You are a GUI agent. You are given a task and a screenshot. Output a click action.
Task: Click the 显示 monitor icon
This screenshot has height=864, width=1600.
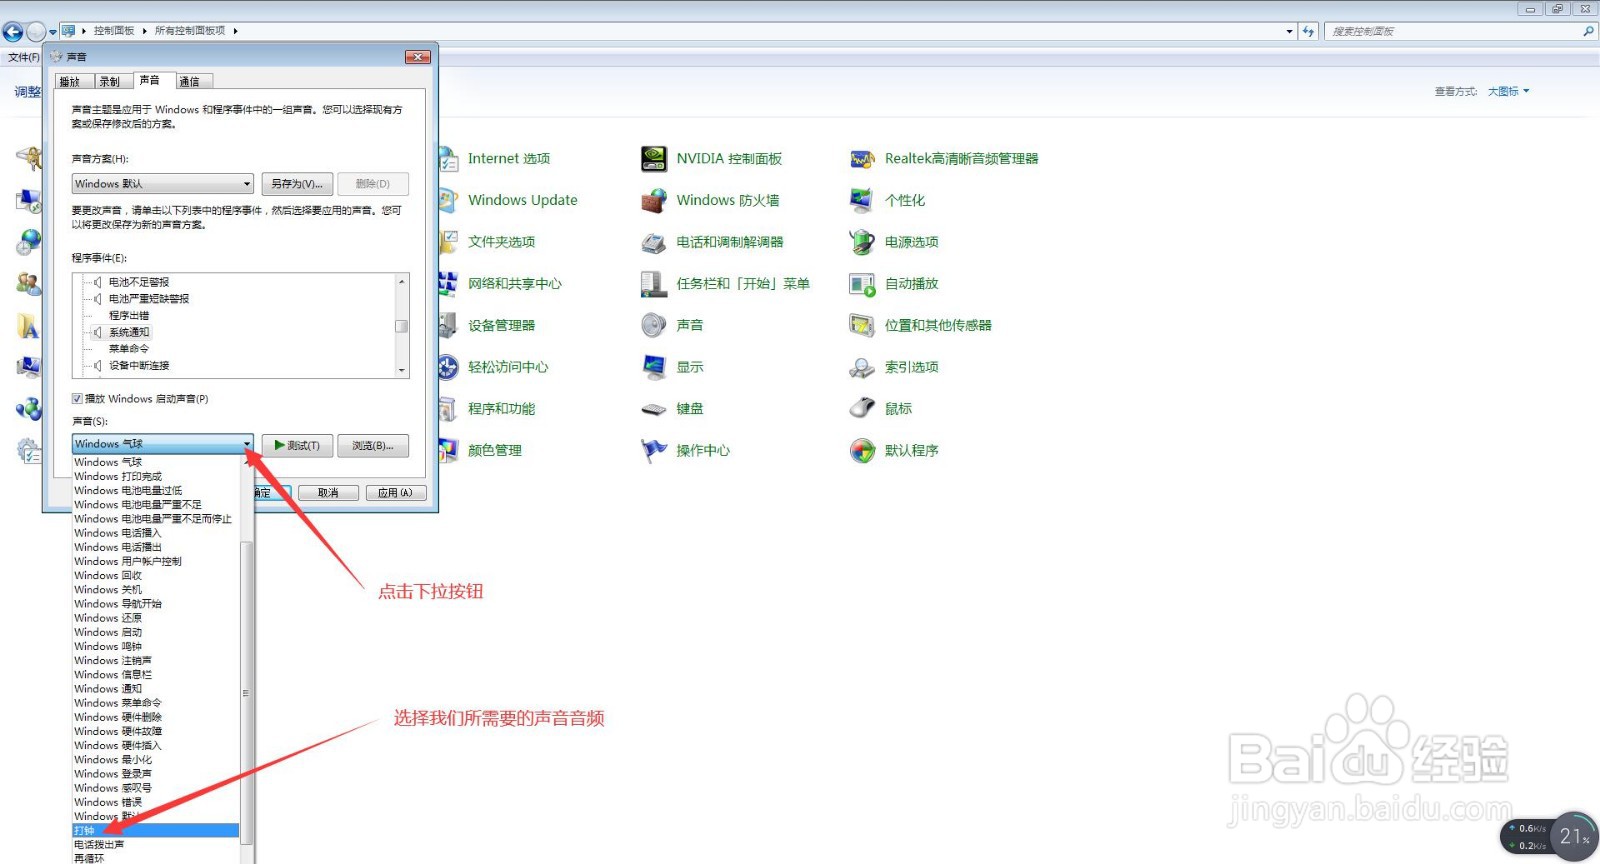(x=654, y=368)
